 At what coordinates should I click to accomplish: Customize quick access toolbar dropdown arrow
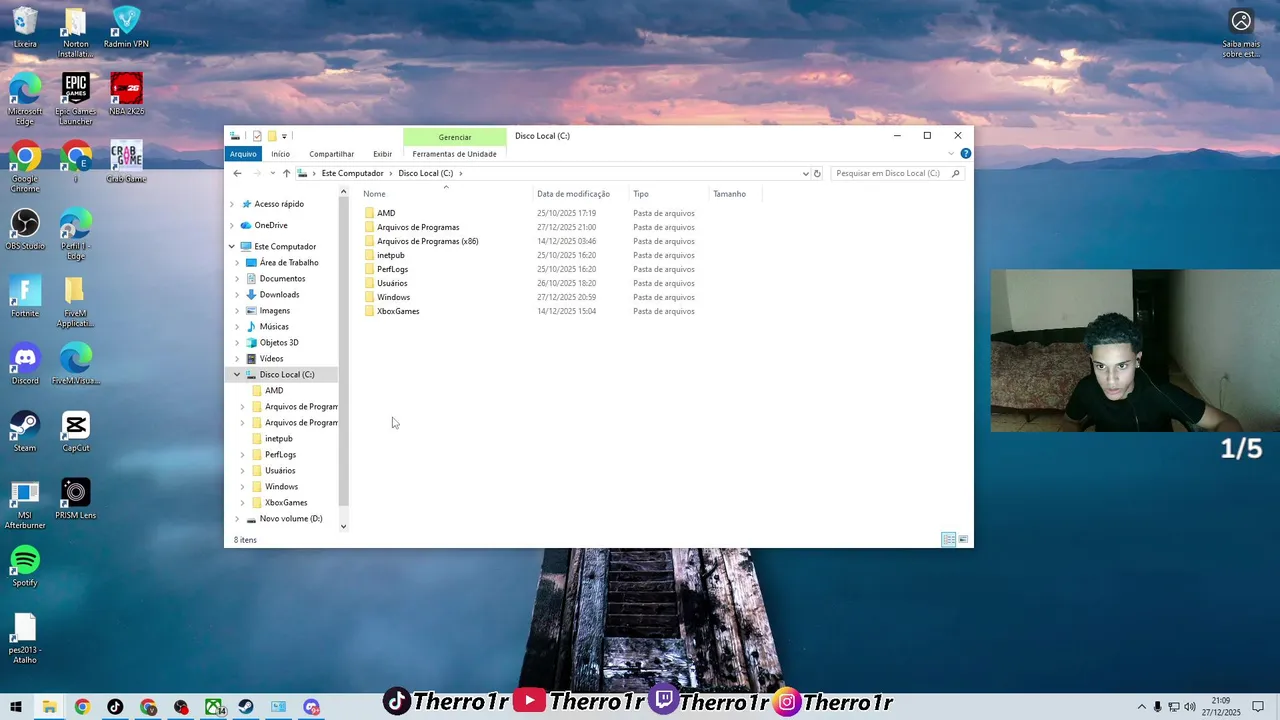pos(284,136)
